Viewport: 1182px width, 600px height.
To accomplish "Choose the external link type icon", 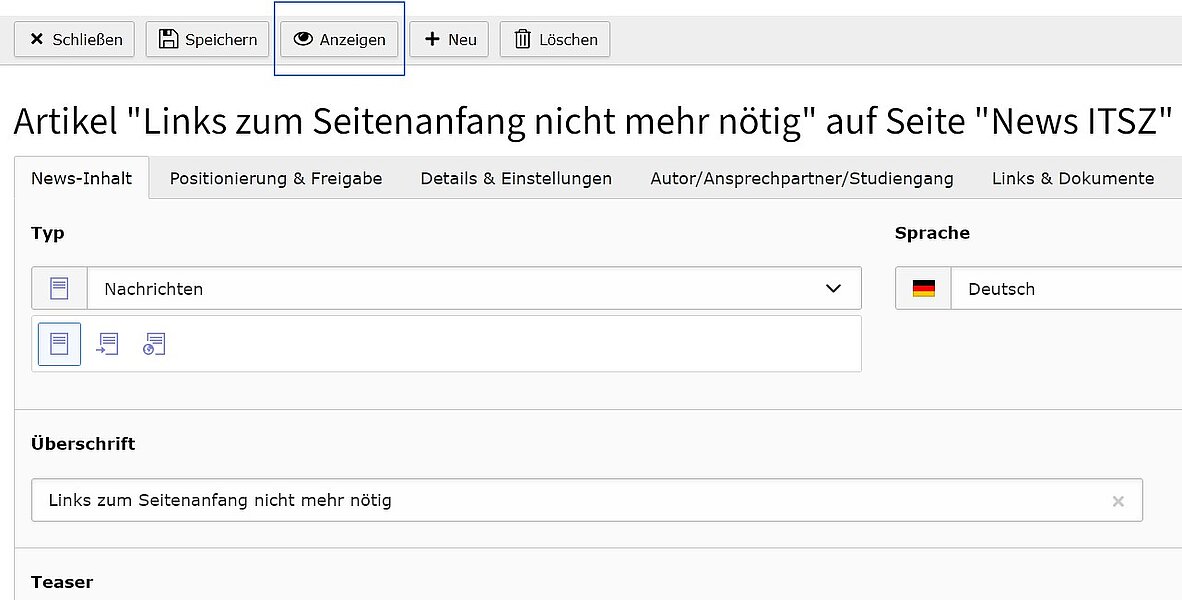I will tap(154, 344).
